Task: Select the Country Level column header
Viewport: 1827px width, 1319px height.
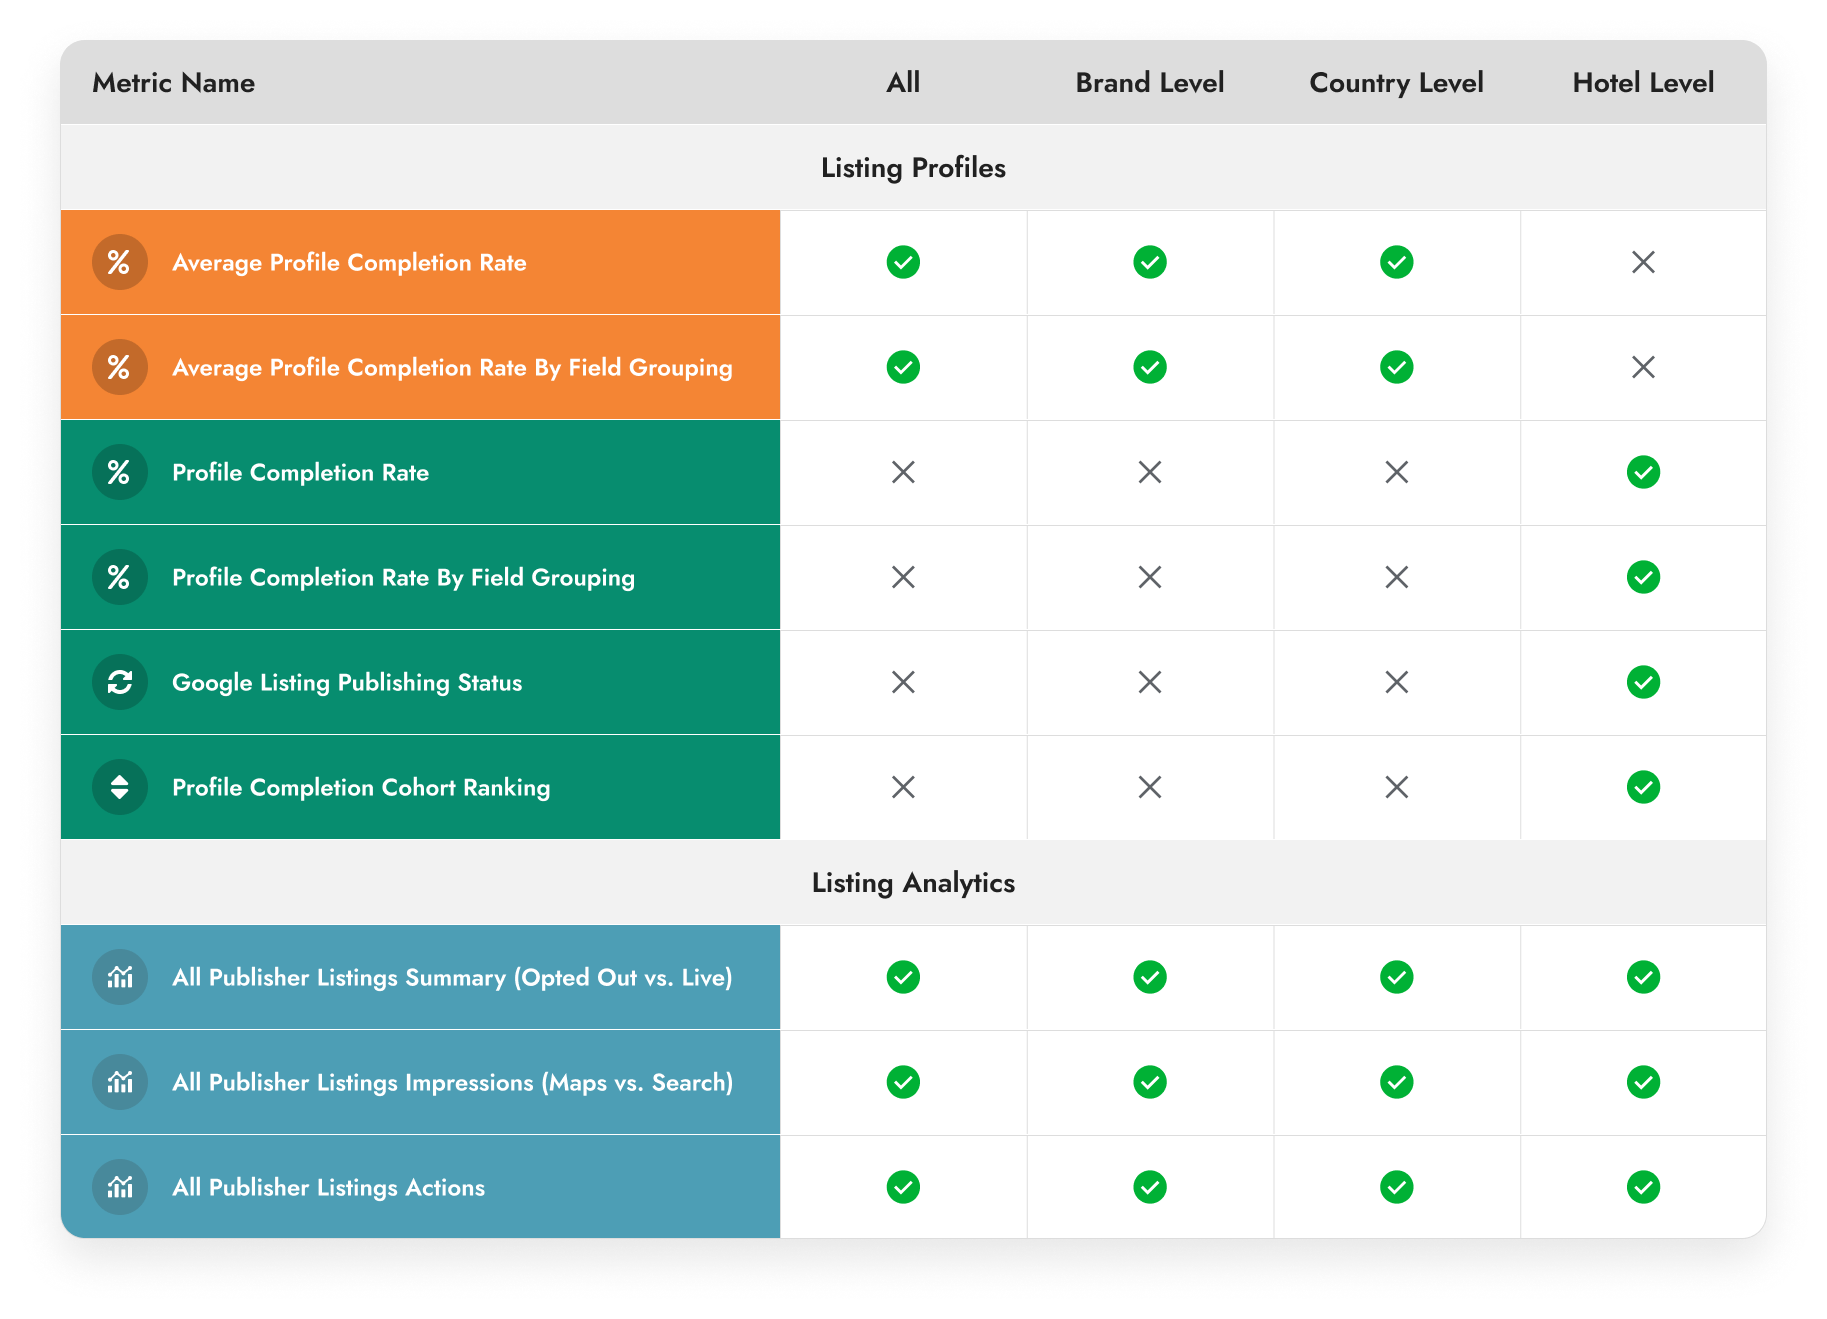Action: point(1396,83)
